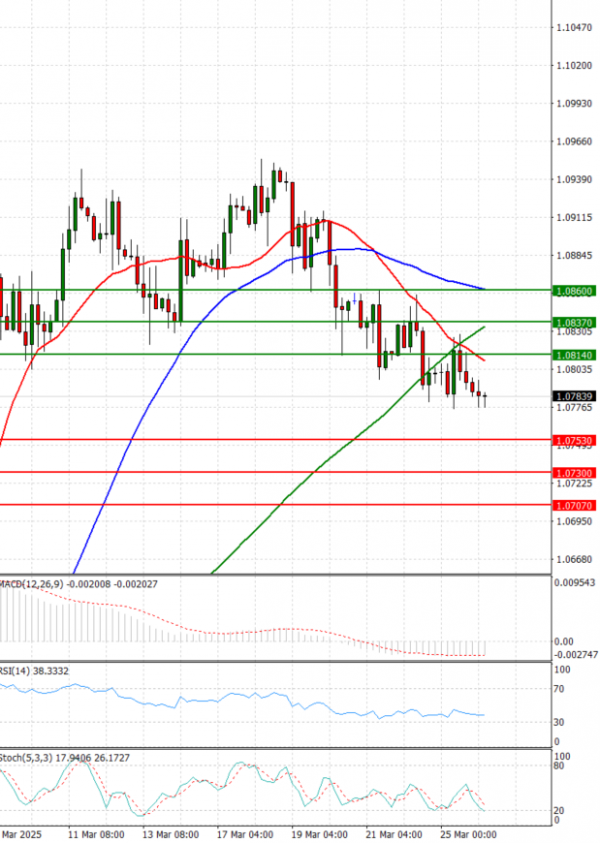Select the RSI(14) 38.3332 indicator label

pos(34,671)
